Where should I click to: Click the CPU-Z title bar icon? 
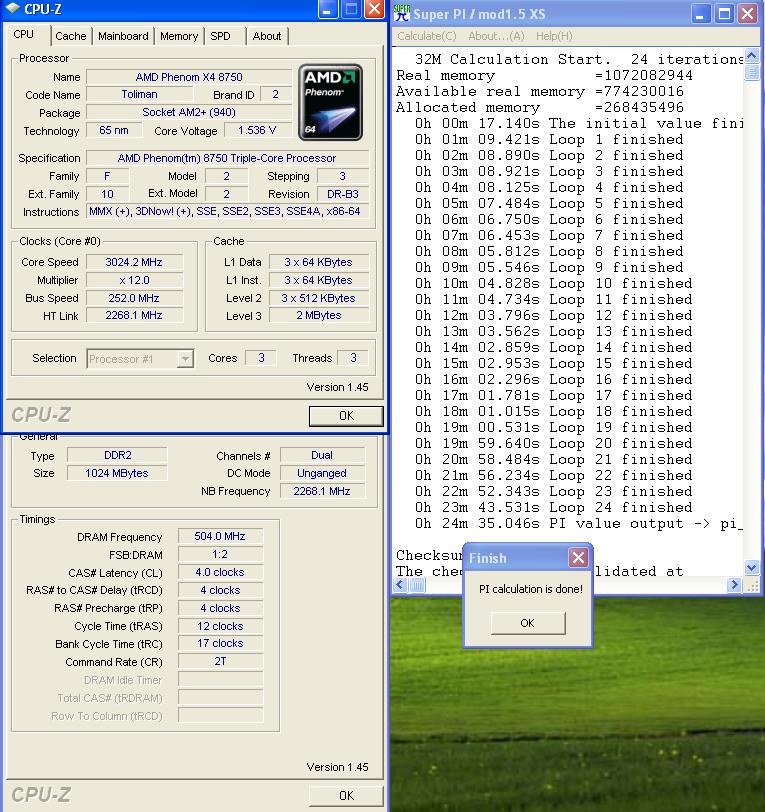[12, 9]
